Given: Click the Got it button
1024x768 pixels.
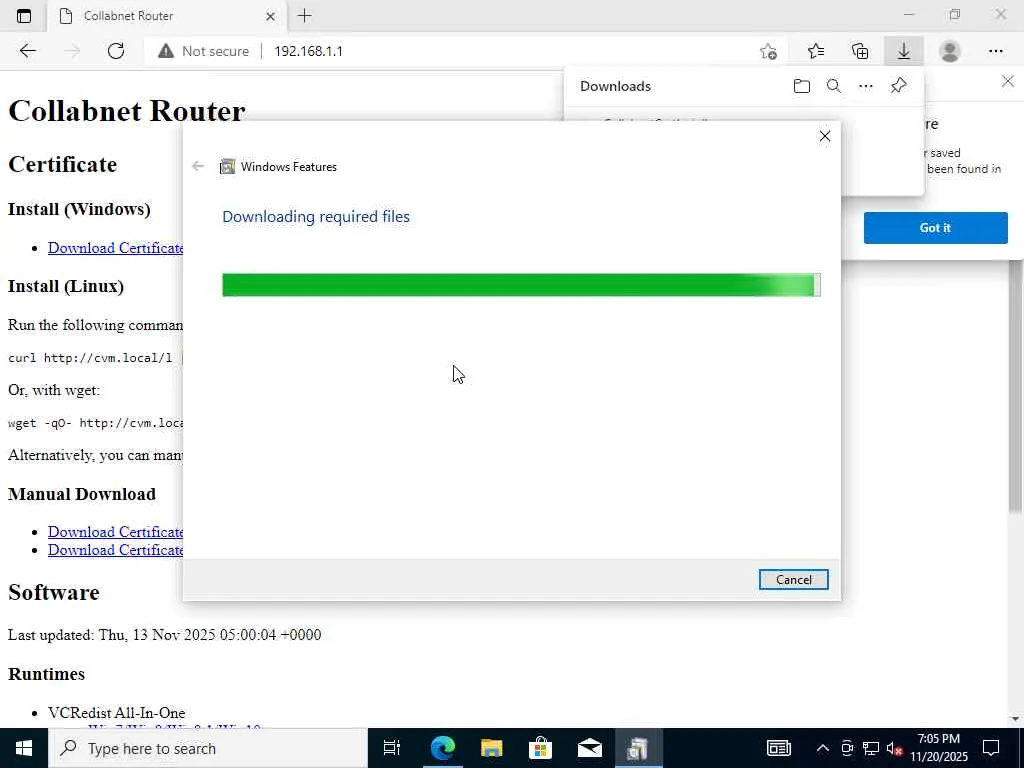Looking at the screenshot, I should tap(935, 228).
